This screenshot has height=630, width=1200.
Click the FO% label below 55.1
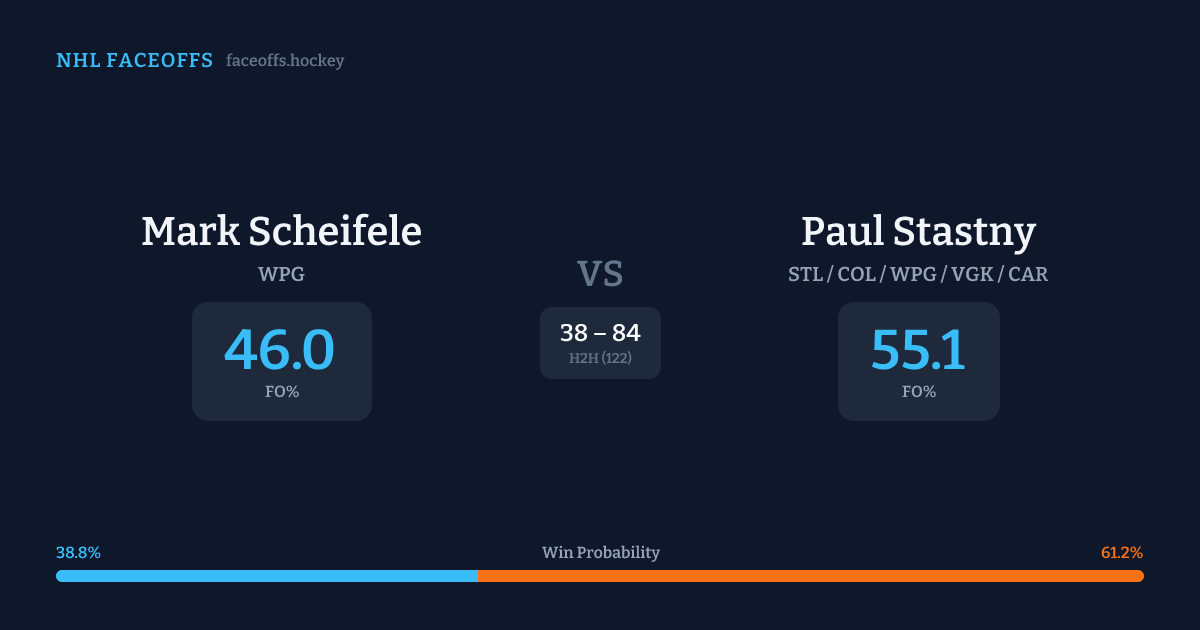918,392
